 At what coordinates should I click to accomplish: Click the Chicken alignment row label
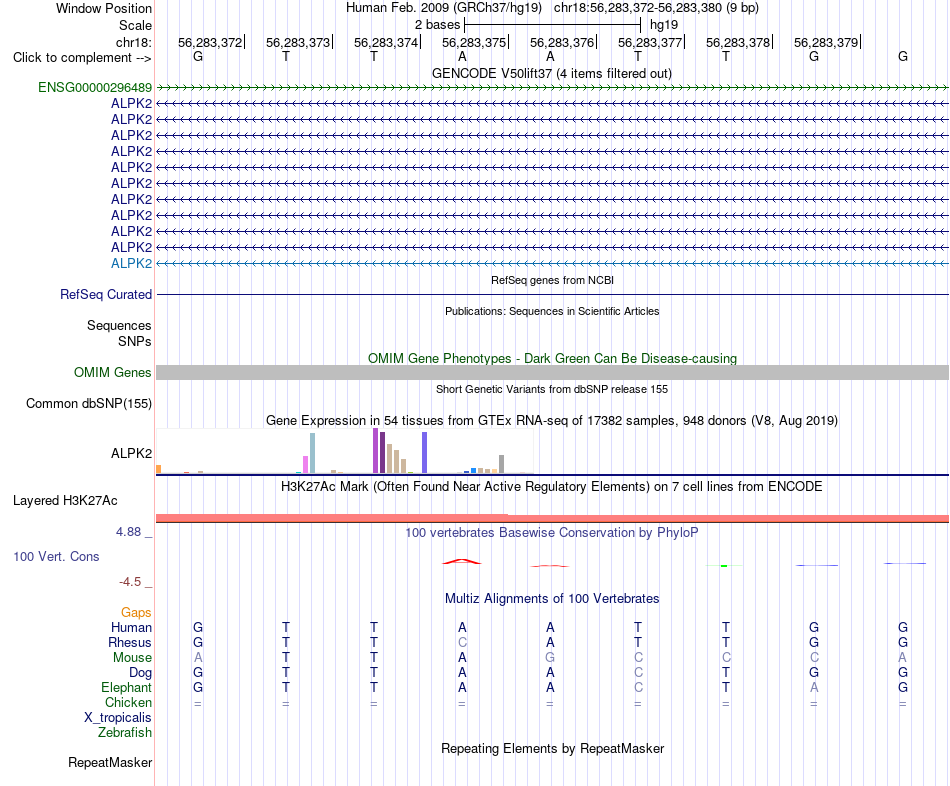128,702
